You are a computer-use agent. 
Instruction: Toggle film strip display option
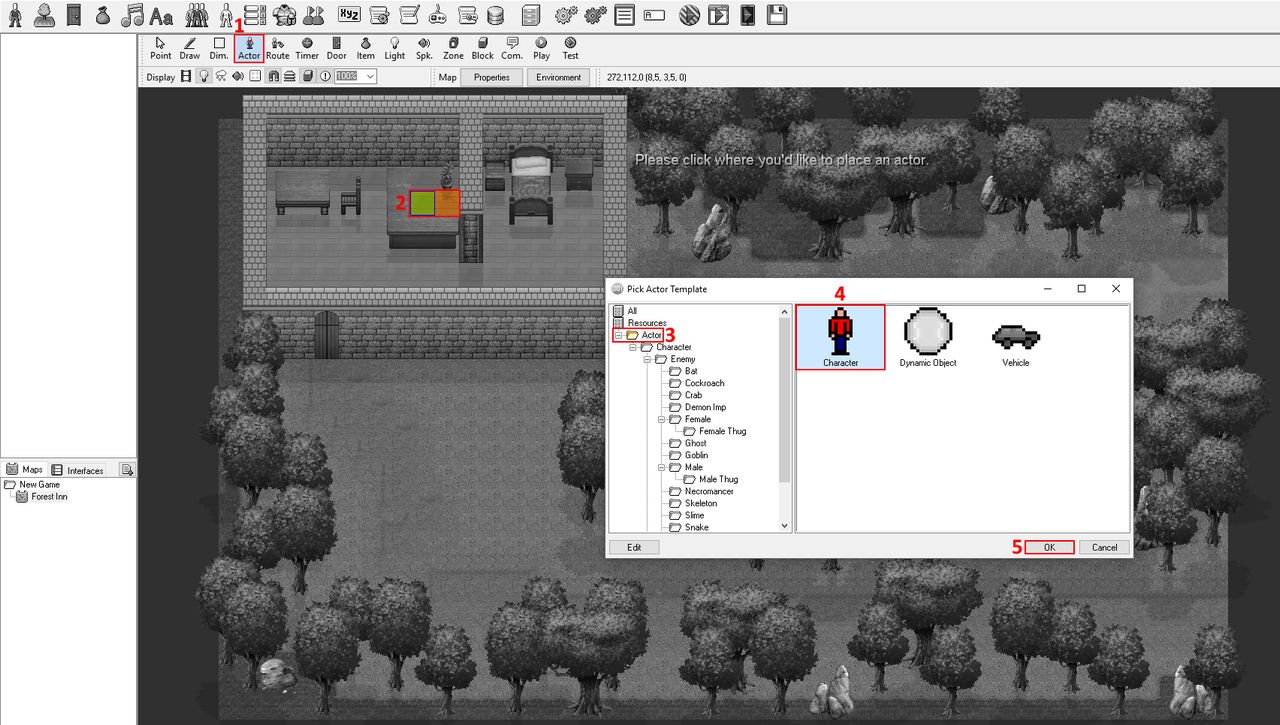[x=186, y=77]
